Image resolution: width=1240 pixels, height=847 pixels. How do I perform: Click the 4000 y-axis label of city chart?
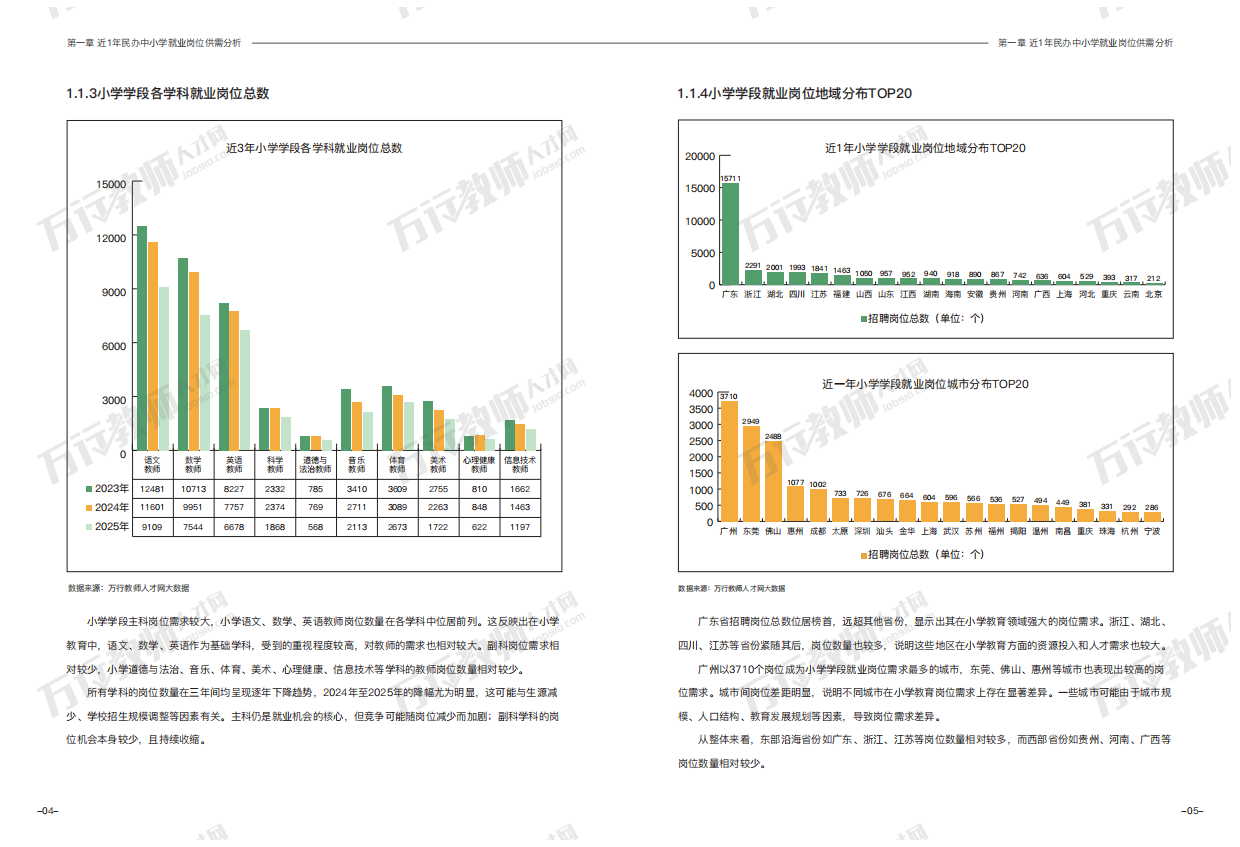[x=703, y=394]
